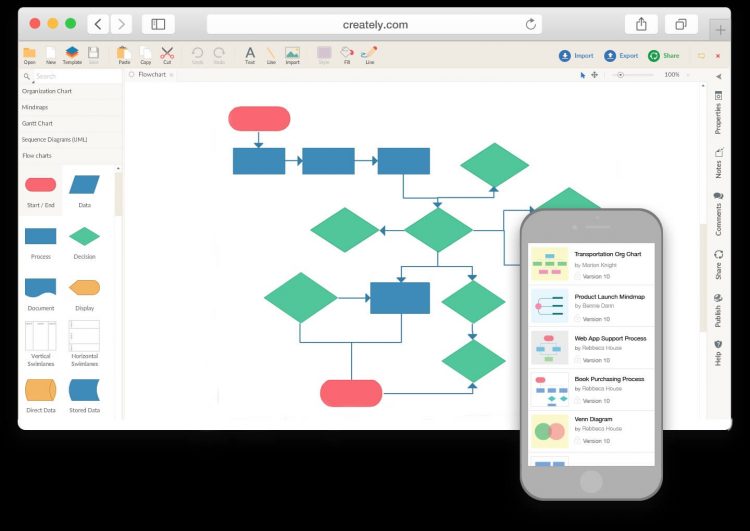This screenshot has height=531, width=750.
Task: Toggle the Safari sidebar button
Action: click(x=158, y=24)
